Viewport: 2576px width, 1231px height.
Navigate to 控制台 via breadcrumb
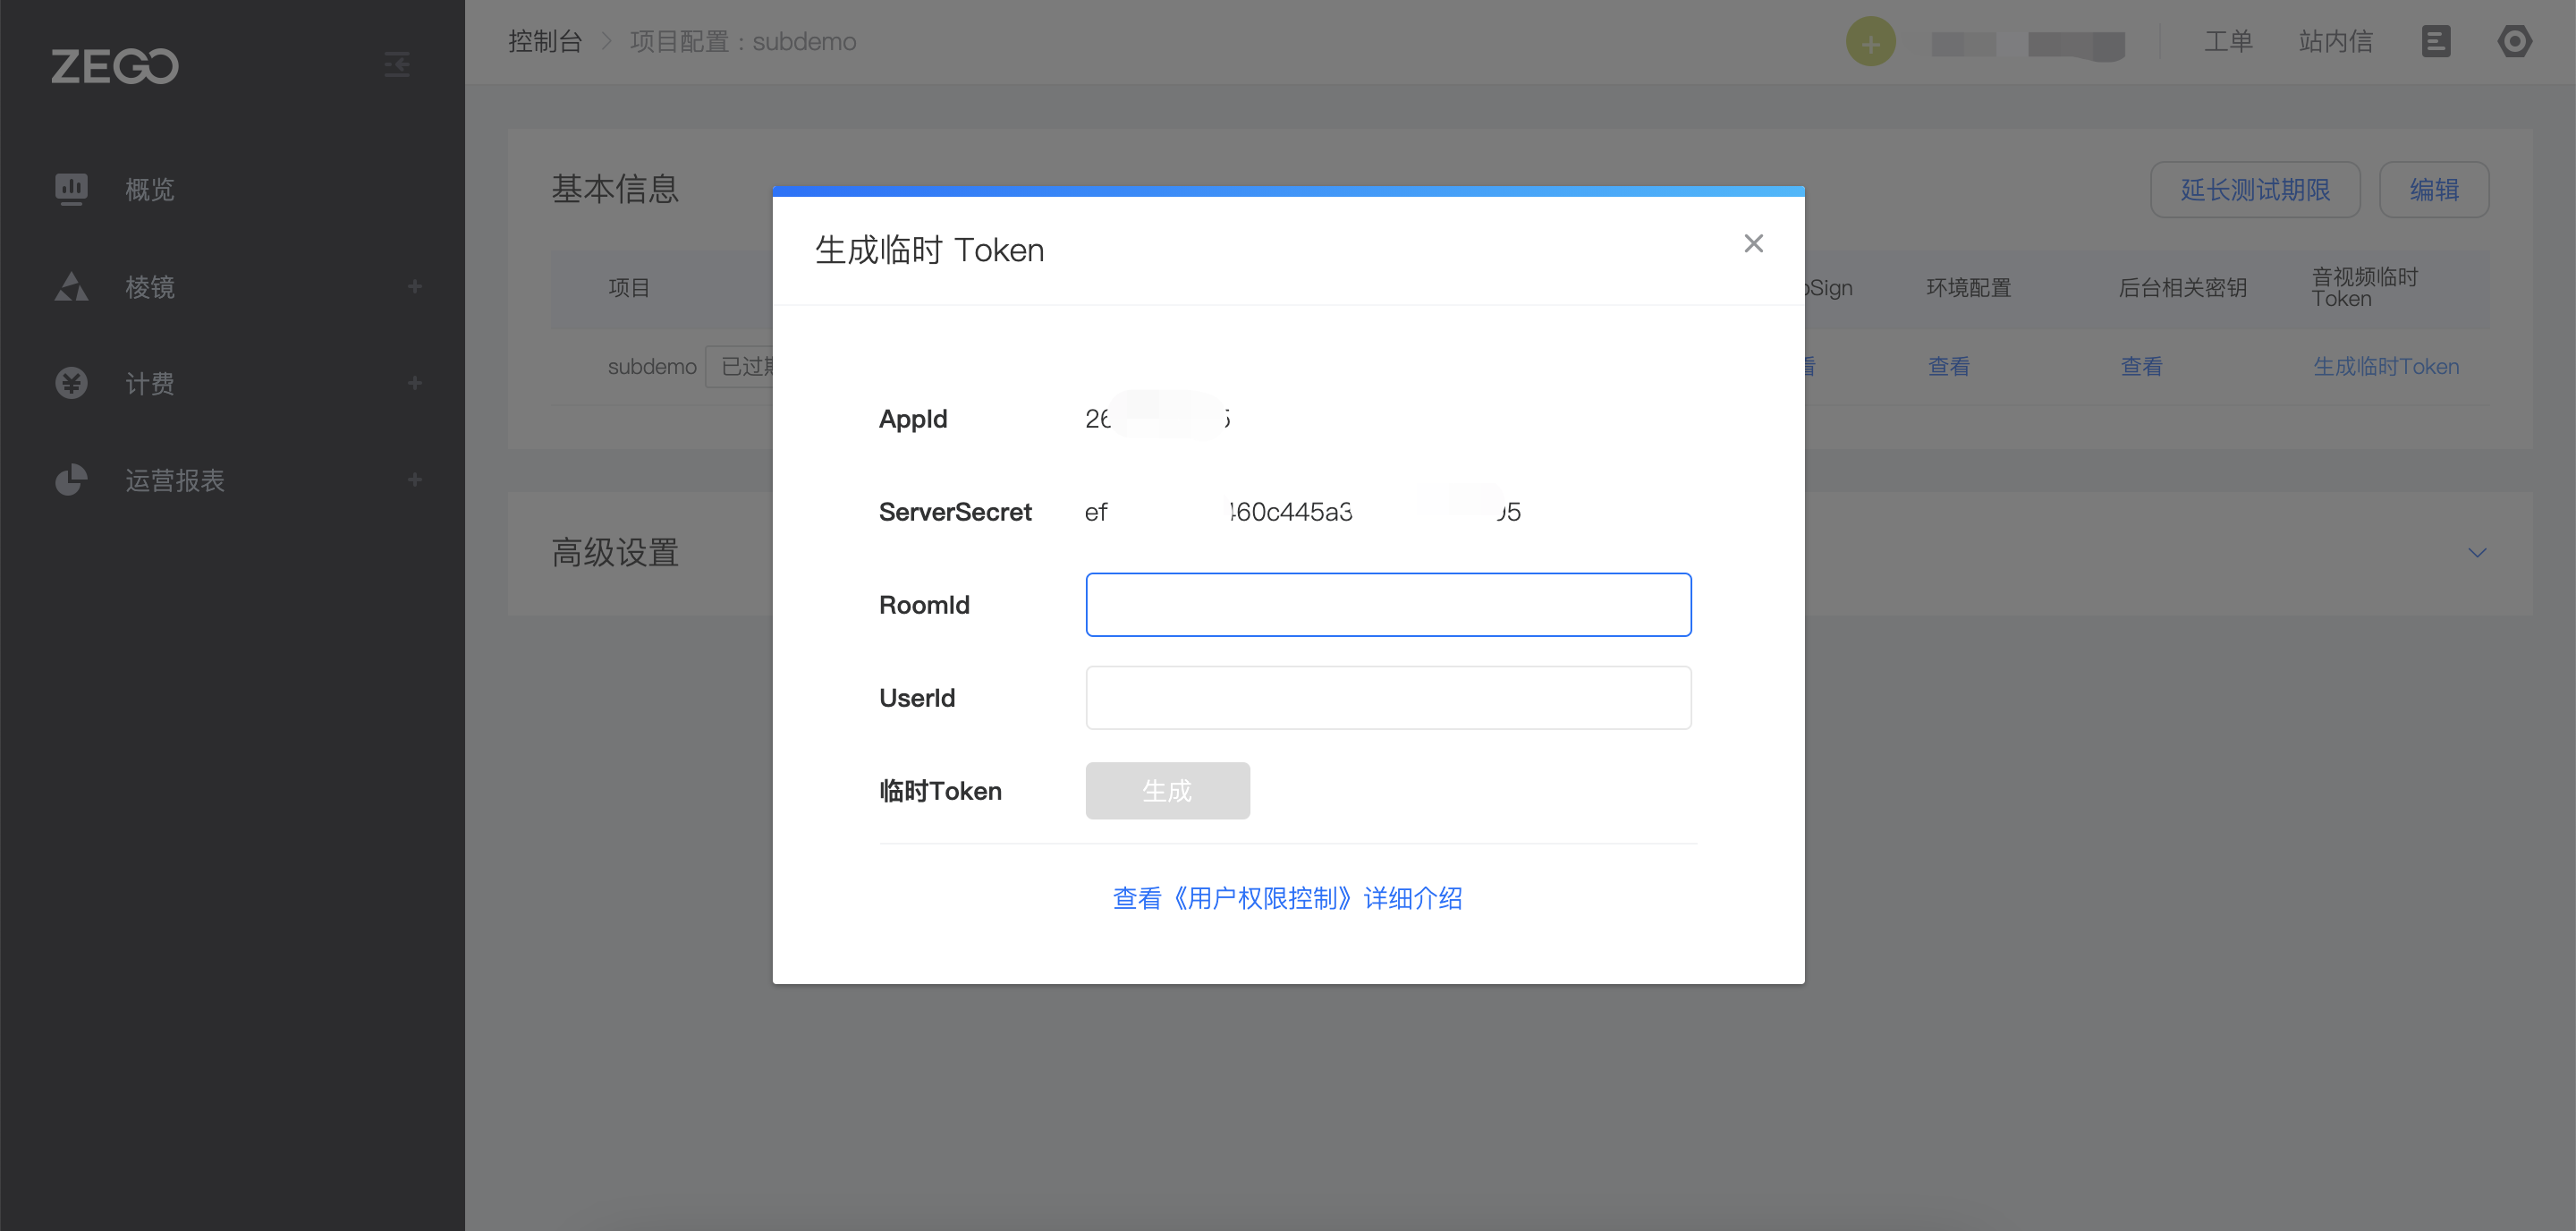(x=546, y=41)
